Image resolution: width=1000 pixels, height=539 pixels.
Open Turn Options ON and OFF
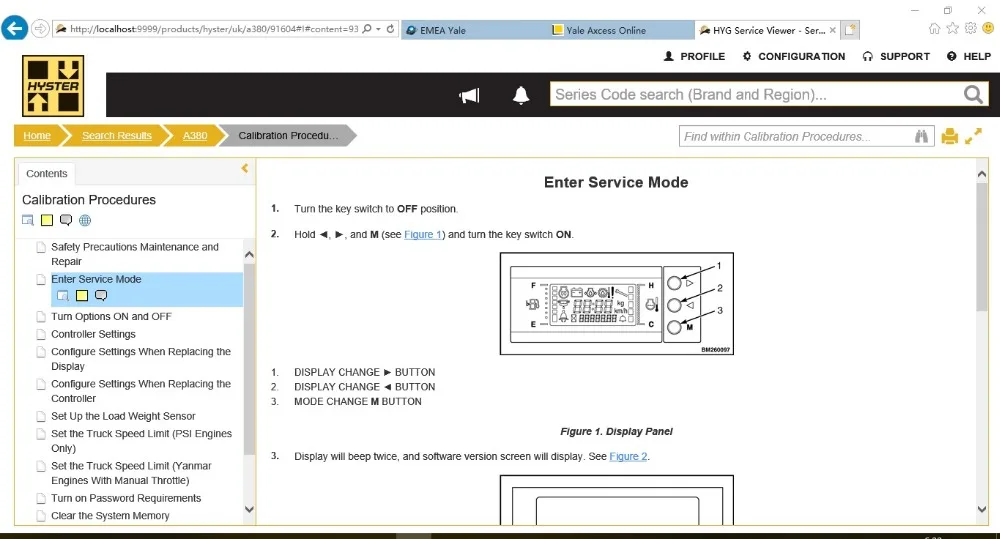[111, 316]
